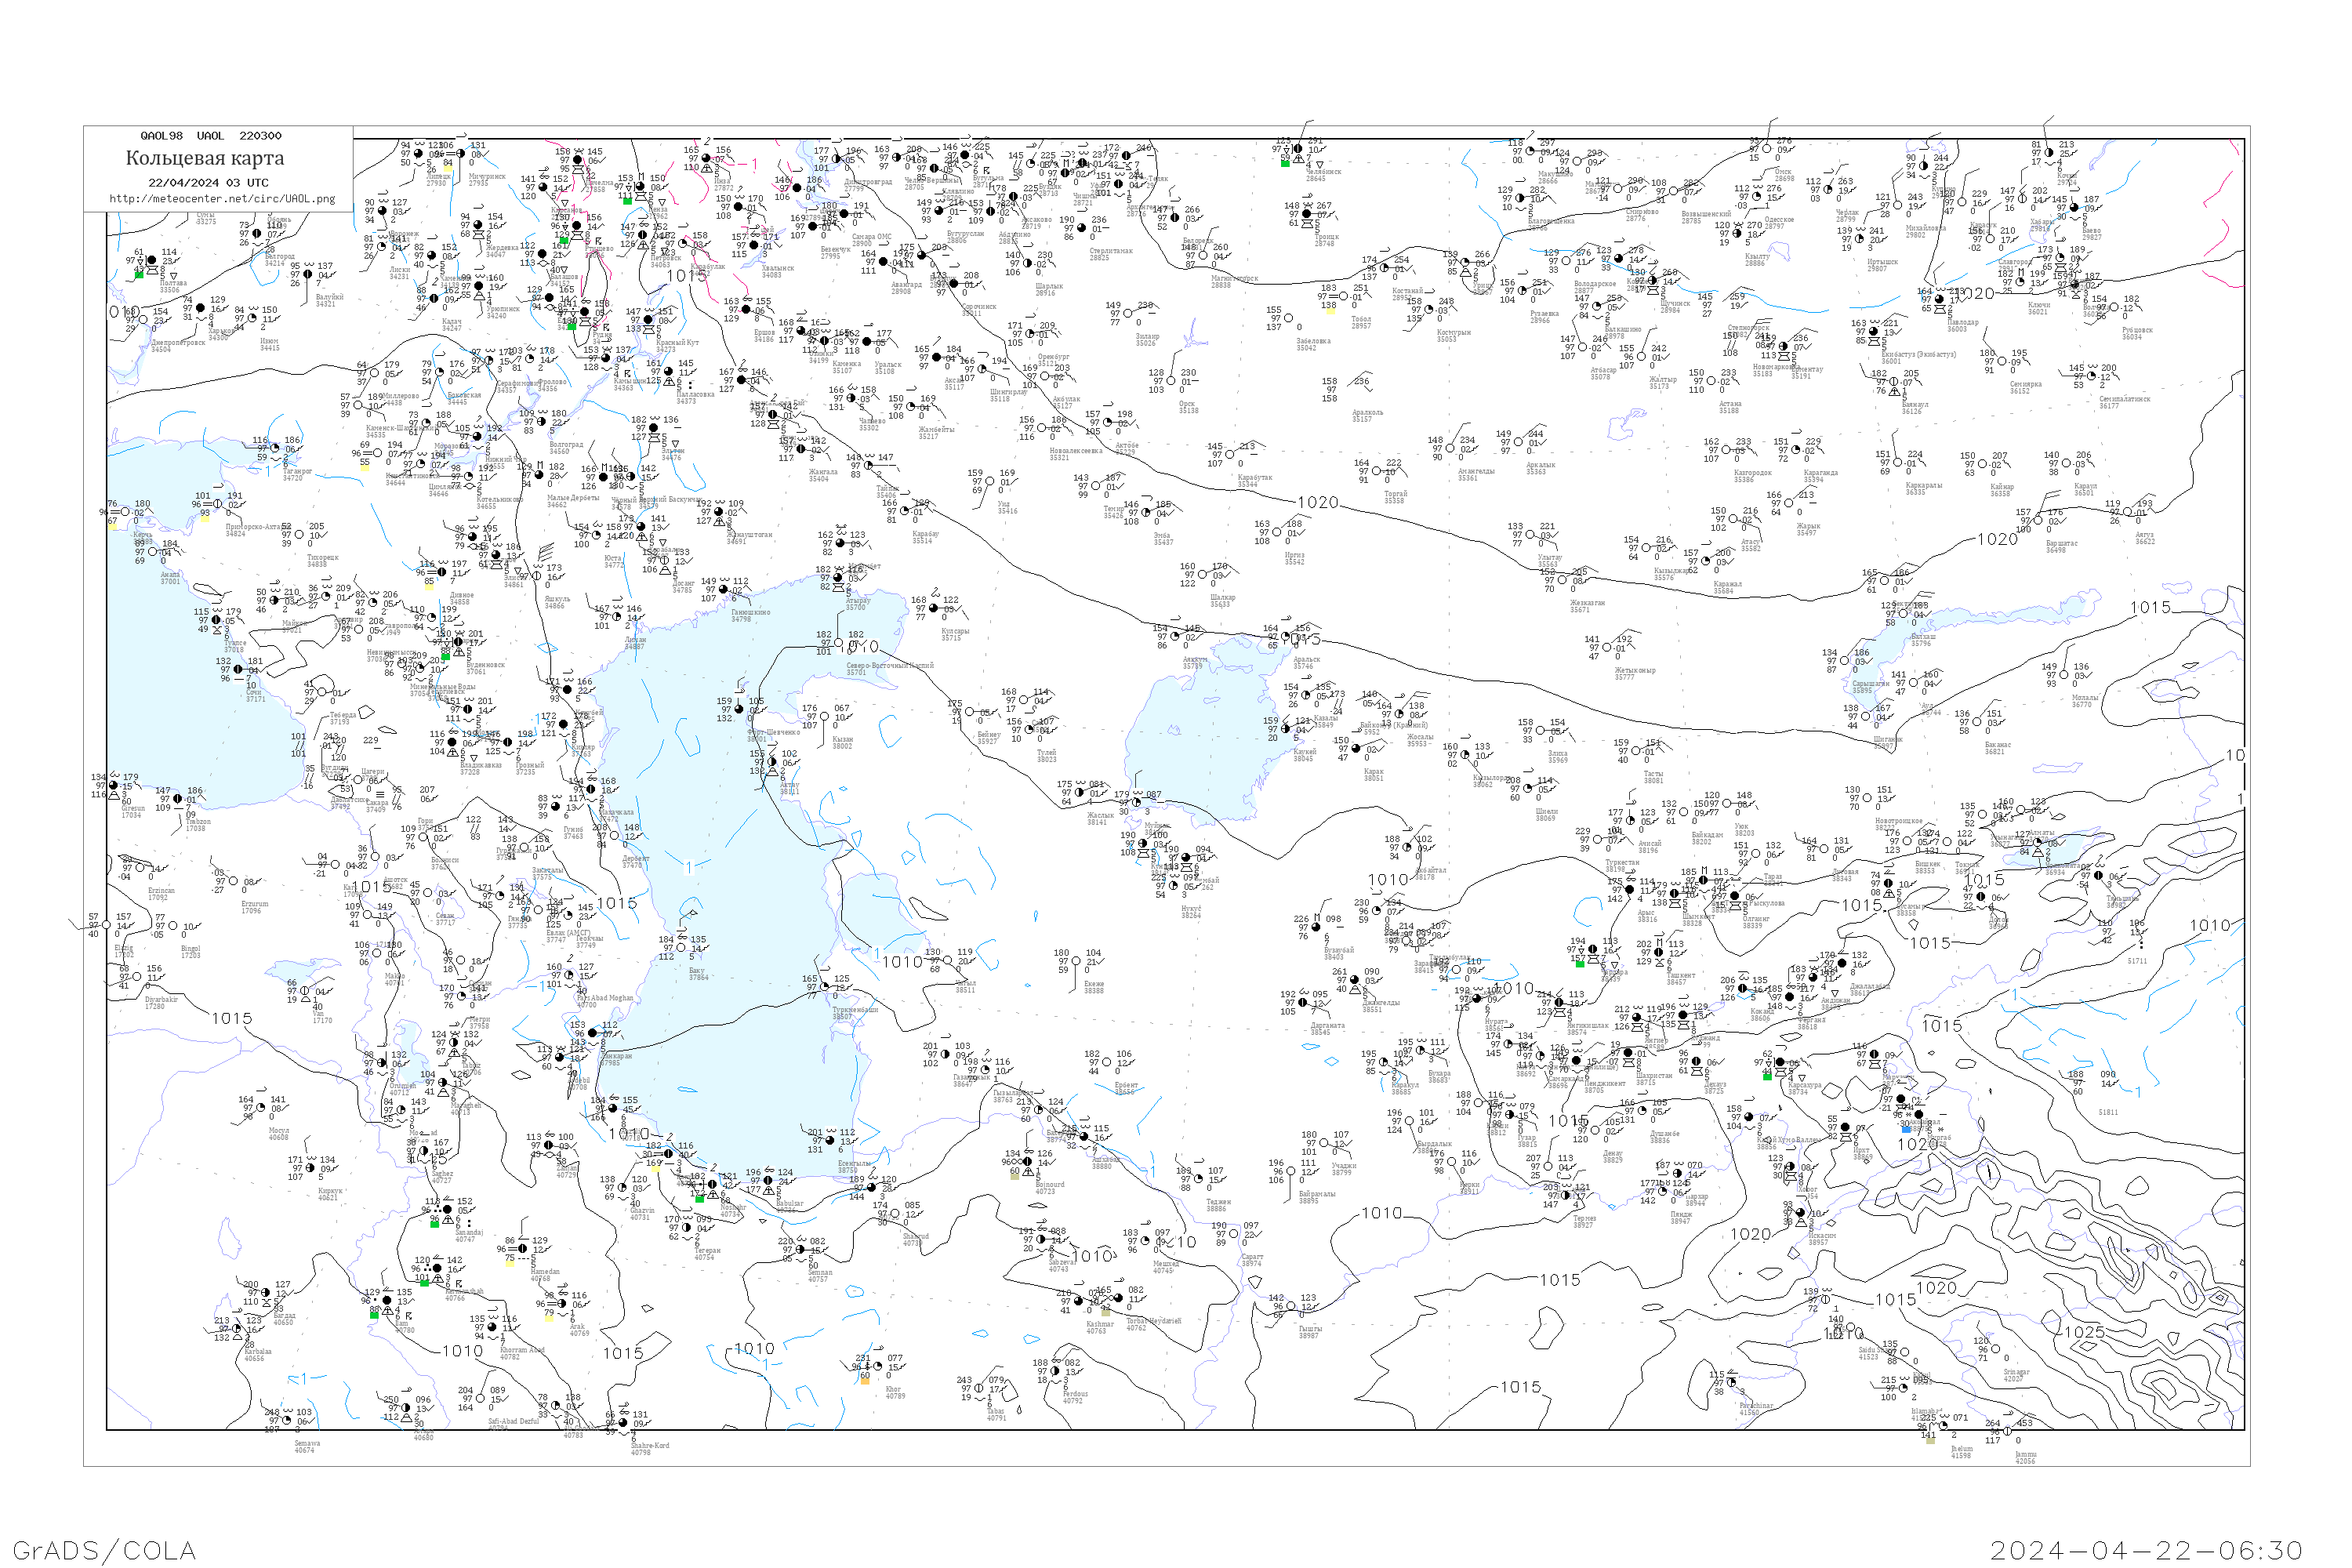2352x1568 pixels.
Task: Click the 2024-04-22-06:30 timestamp
Action: coord(2146,1550)
